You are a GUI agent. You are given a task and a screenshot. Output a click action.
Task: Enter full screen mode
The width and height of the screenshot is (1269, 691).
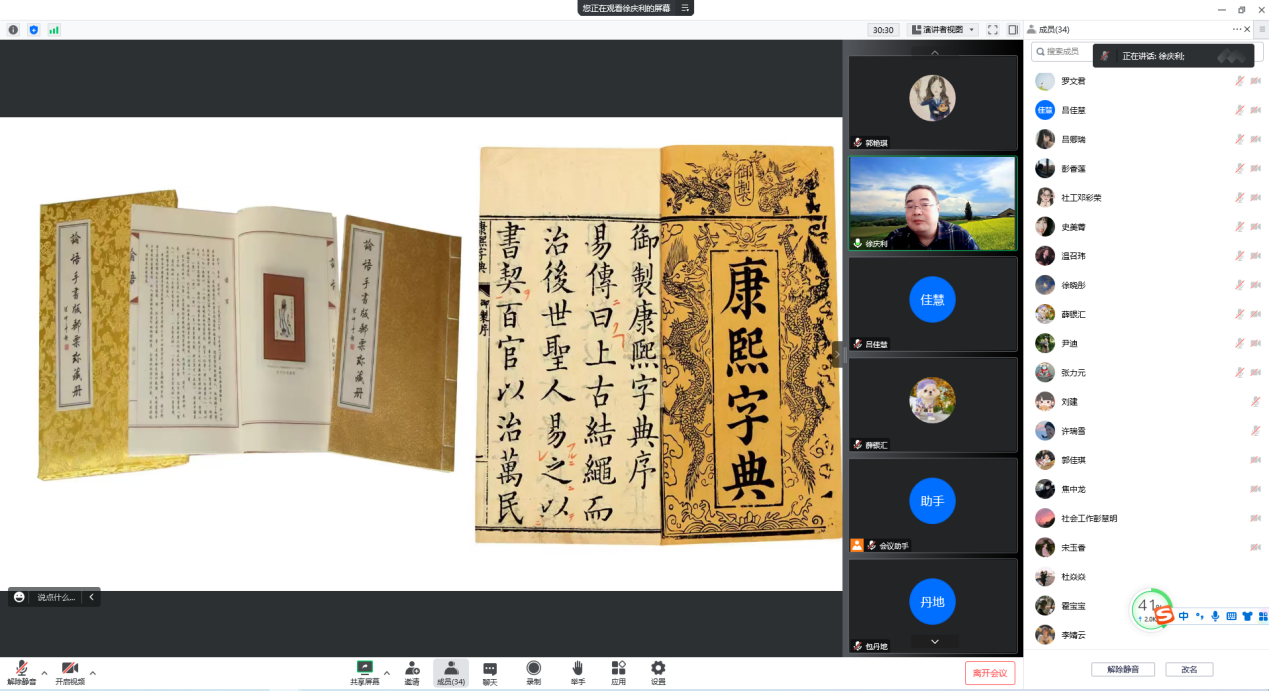click(993, 30)
